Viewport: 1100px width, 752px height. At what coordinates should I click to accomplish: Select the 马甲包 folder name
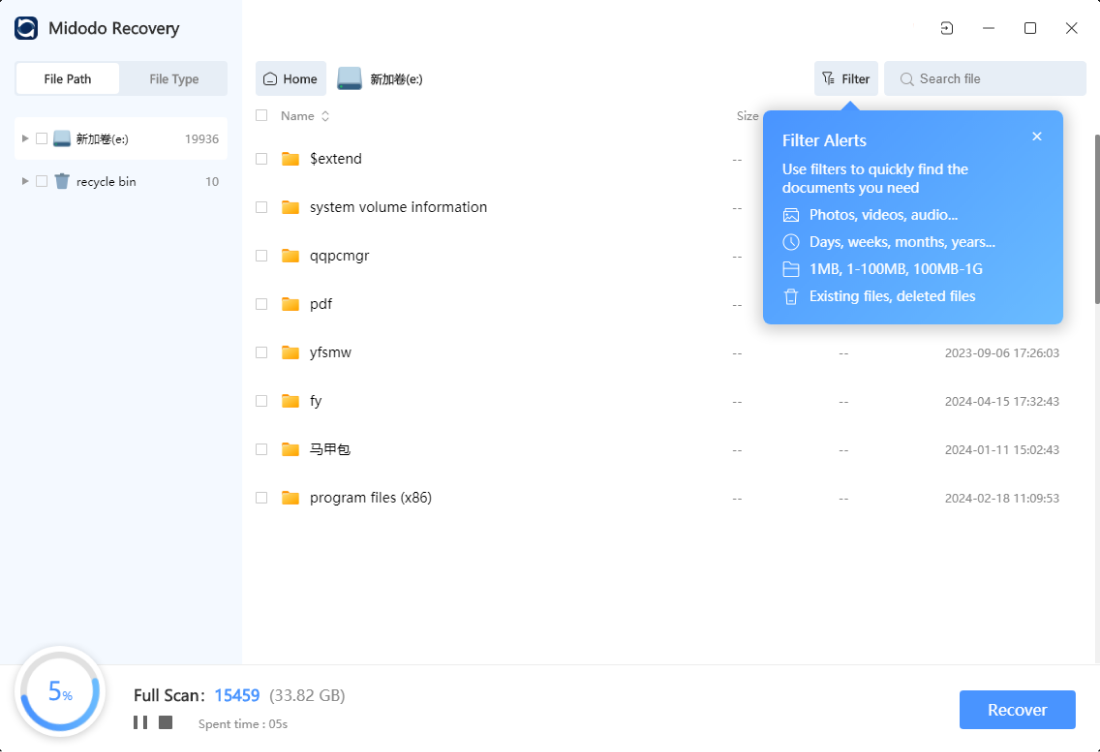coord(330,450)
